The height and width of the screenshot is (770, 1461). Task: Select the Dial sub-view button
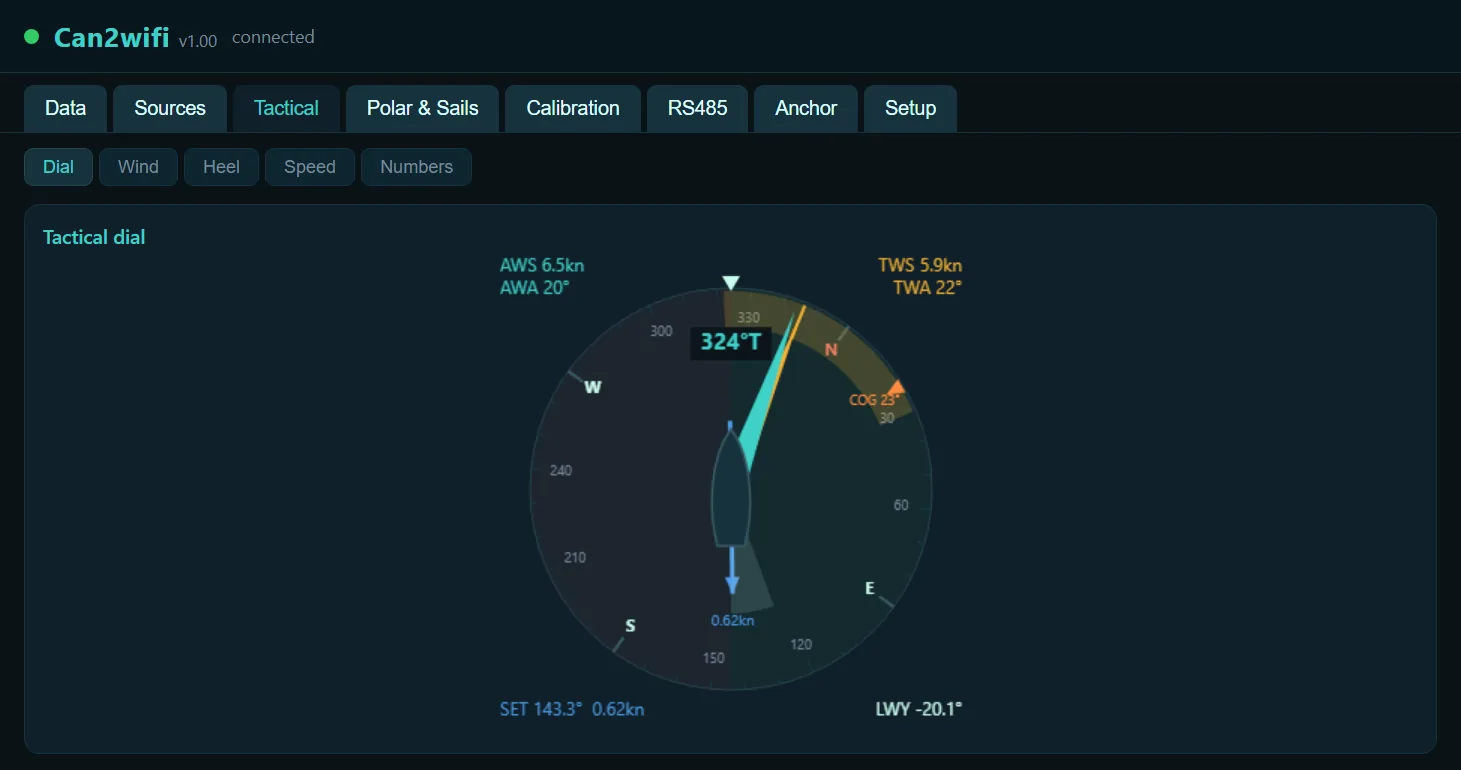[58, 167]
